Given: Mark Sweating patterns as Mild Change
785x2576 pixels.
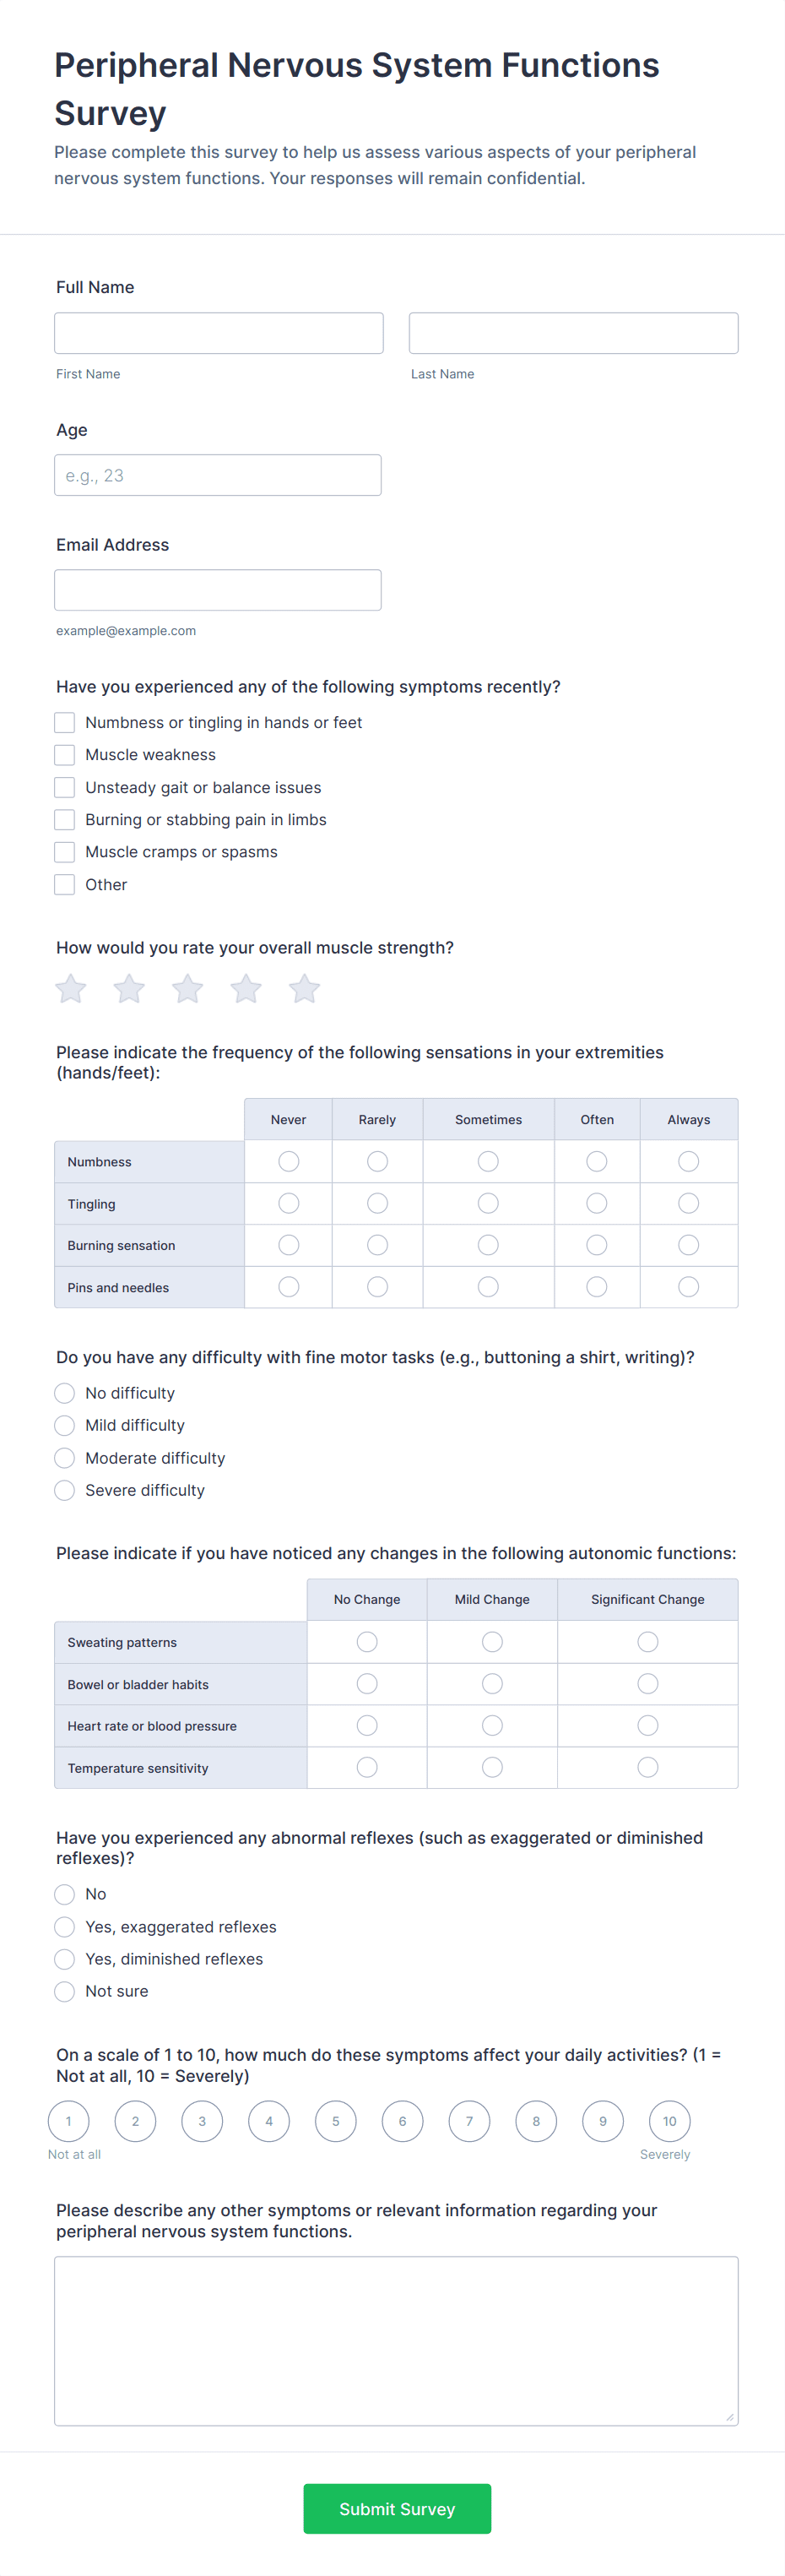Looking at the screenshot, I should coord(492,1642).
